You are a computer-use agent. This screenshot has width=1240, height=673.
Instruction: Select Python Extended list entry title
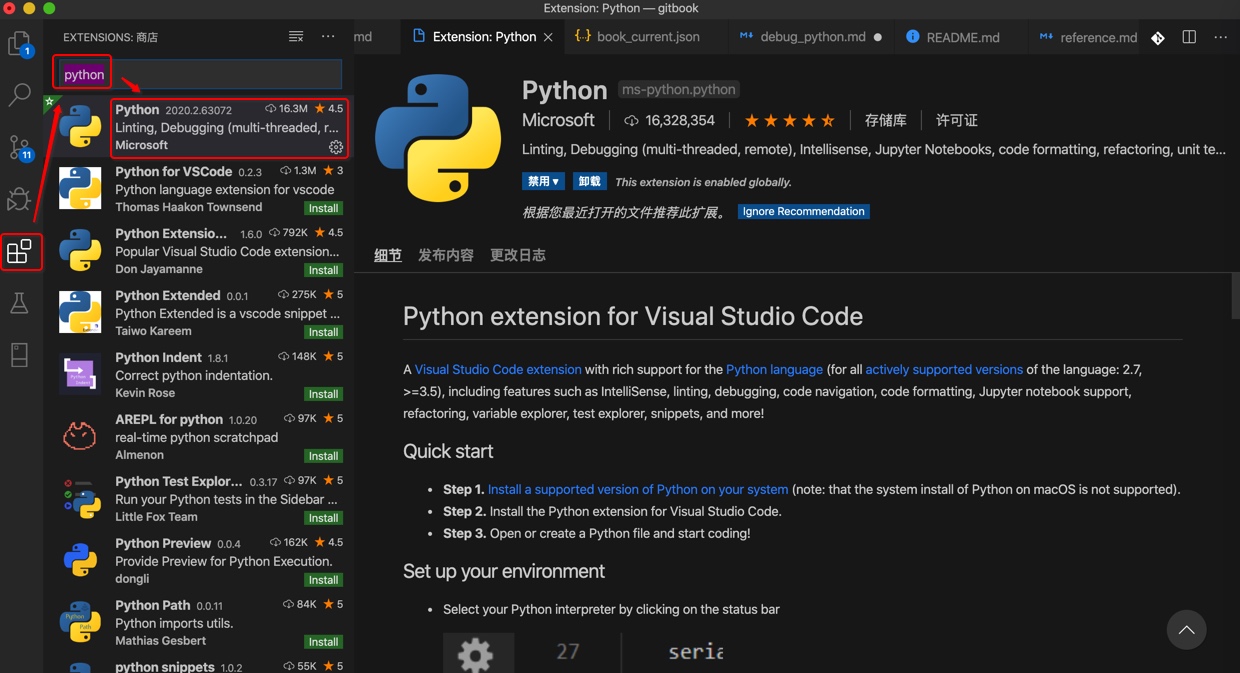(x=167, y=295)
